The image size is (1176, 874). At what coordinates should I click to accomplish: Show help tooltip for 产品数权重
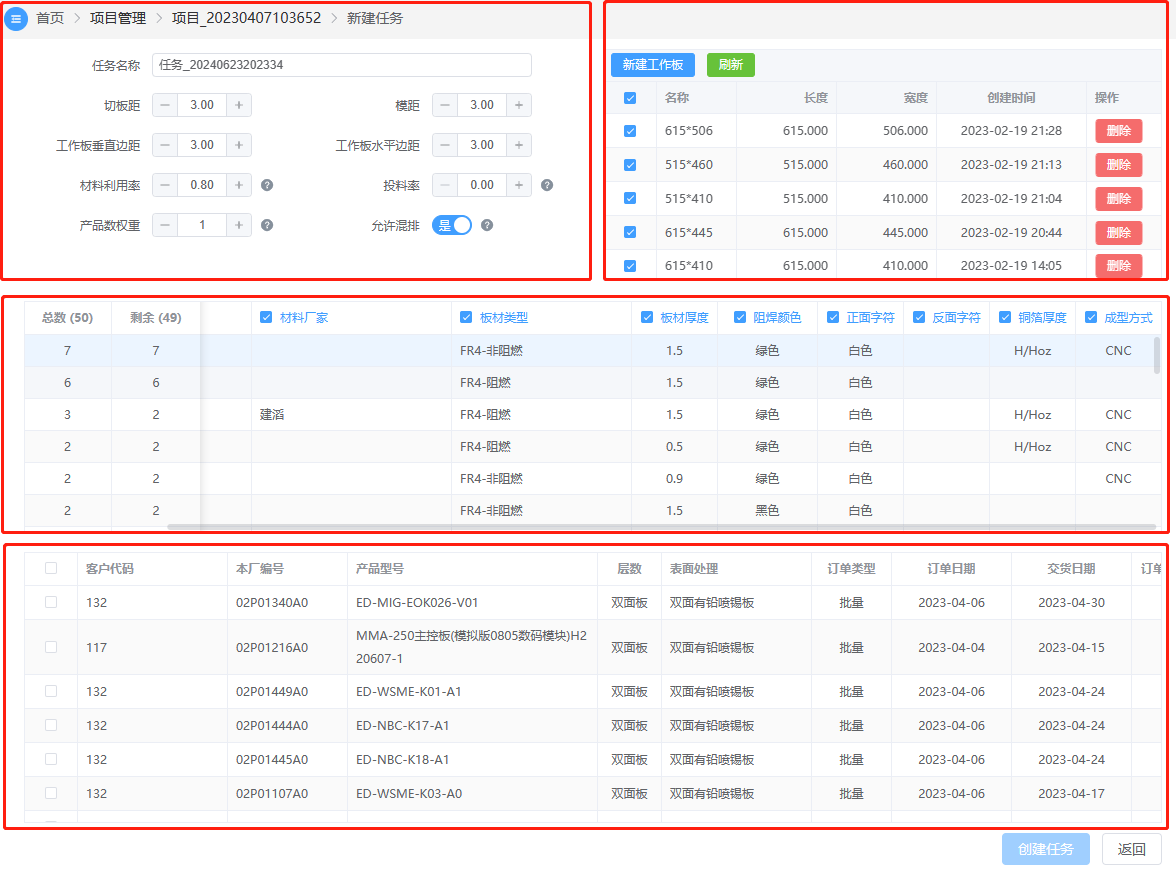[267, 225]
